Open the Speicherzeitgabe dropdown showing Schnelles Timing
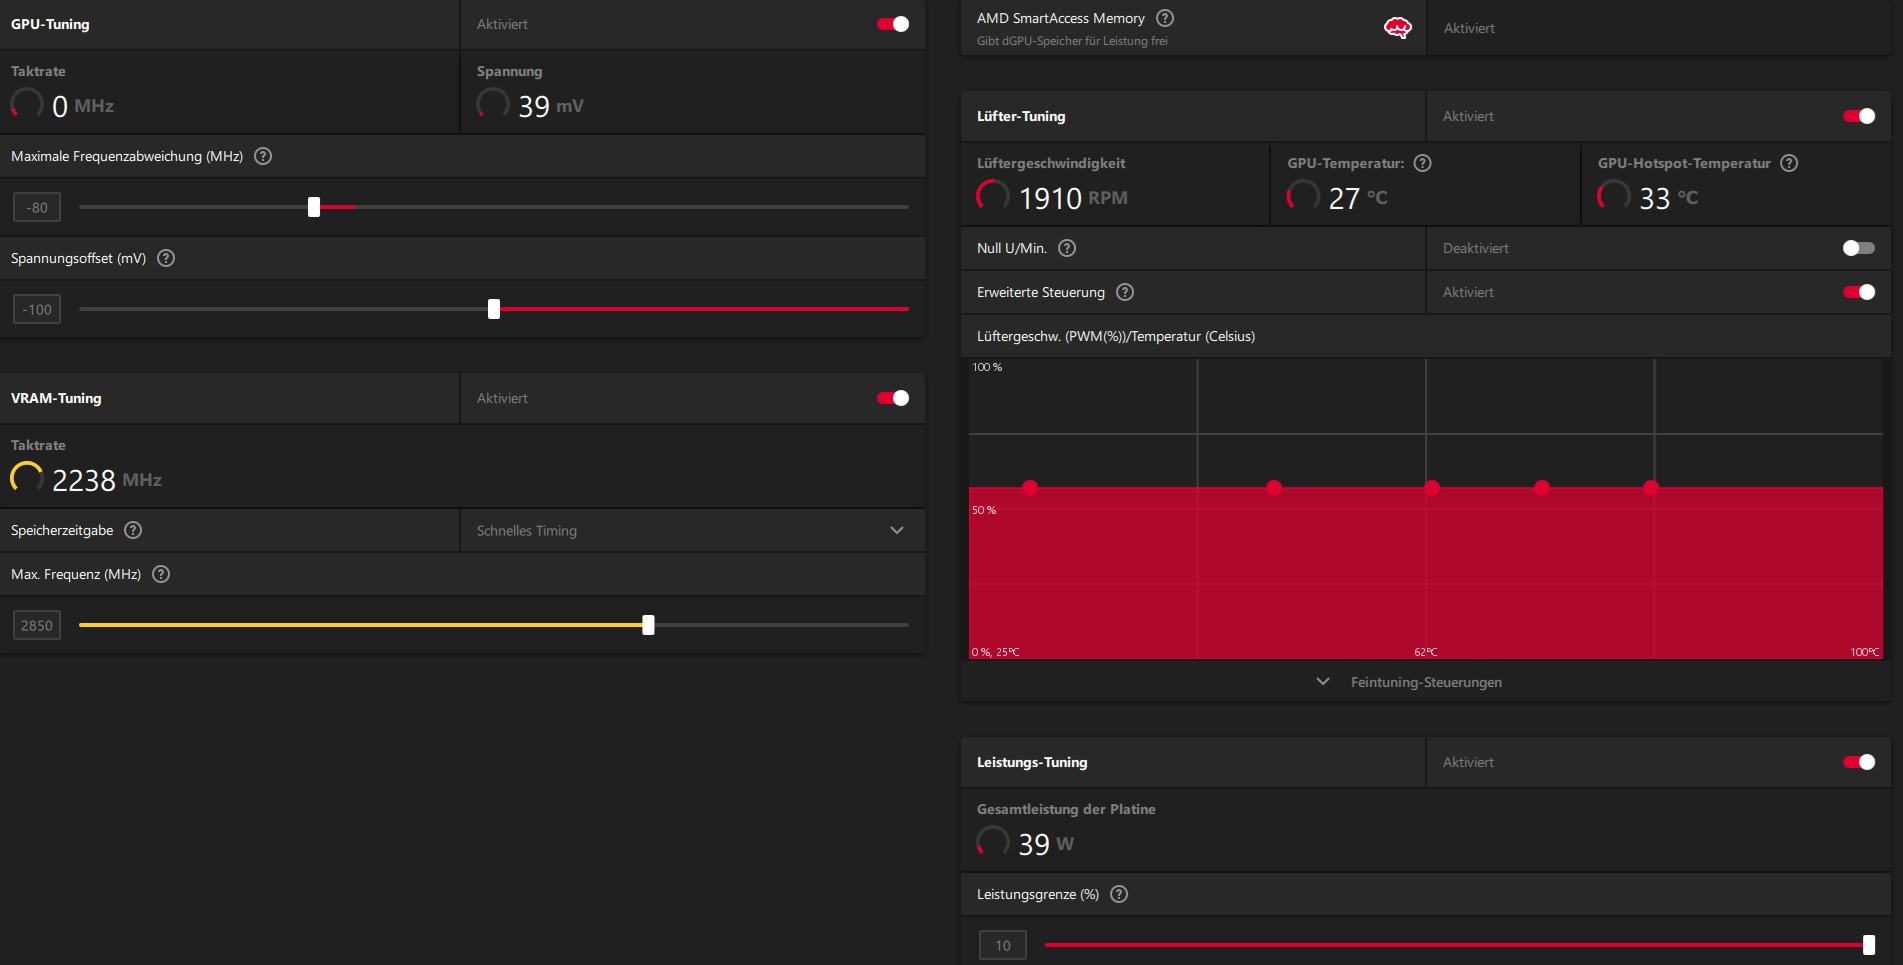Viewport: 1903px width, 965px height. tap(692, 531)
